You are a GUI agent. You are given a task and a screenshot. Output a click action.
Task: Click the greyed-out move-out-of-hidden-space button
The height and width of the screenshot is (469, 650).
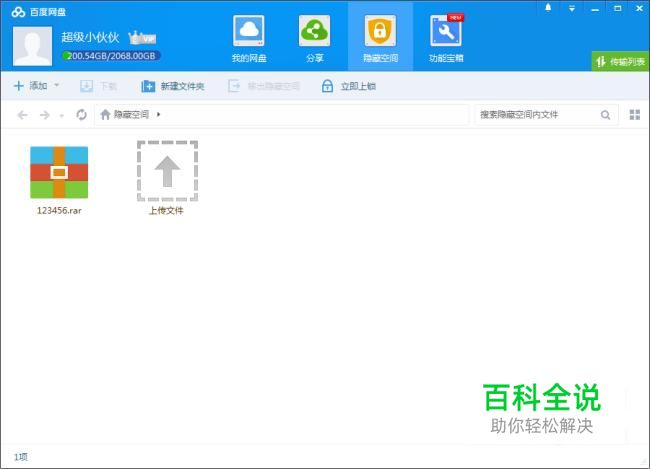tap(264, 86)
